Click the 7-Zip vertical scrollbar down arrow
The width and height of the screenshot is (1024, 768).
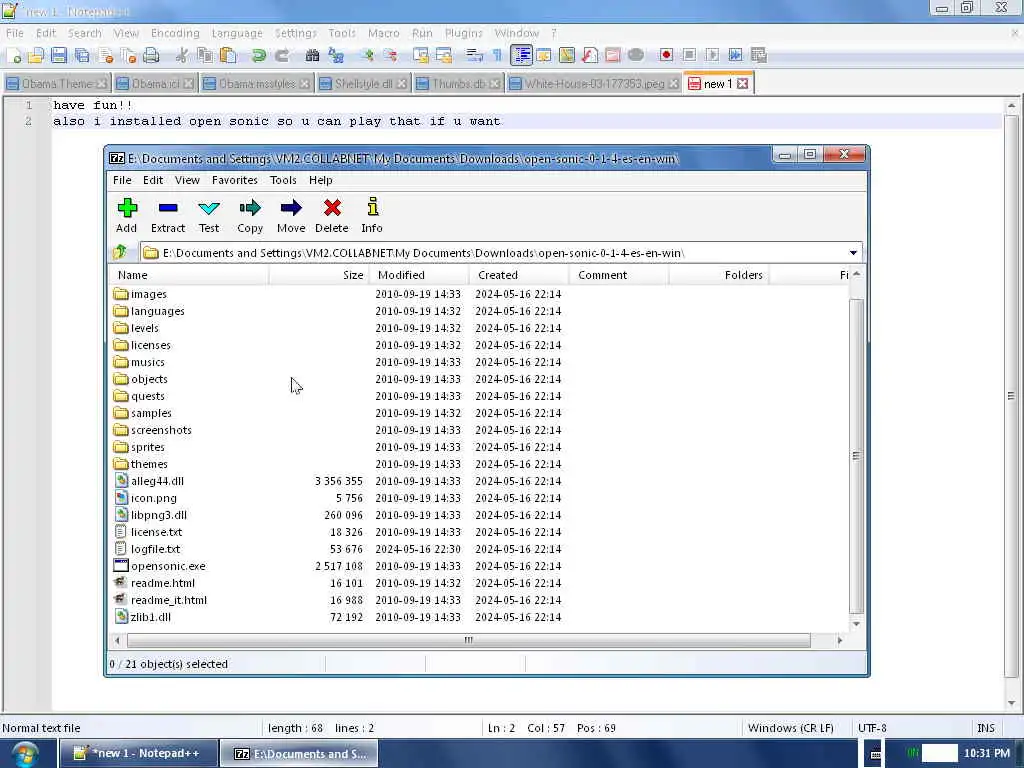(856, 624)
